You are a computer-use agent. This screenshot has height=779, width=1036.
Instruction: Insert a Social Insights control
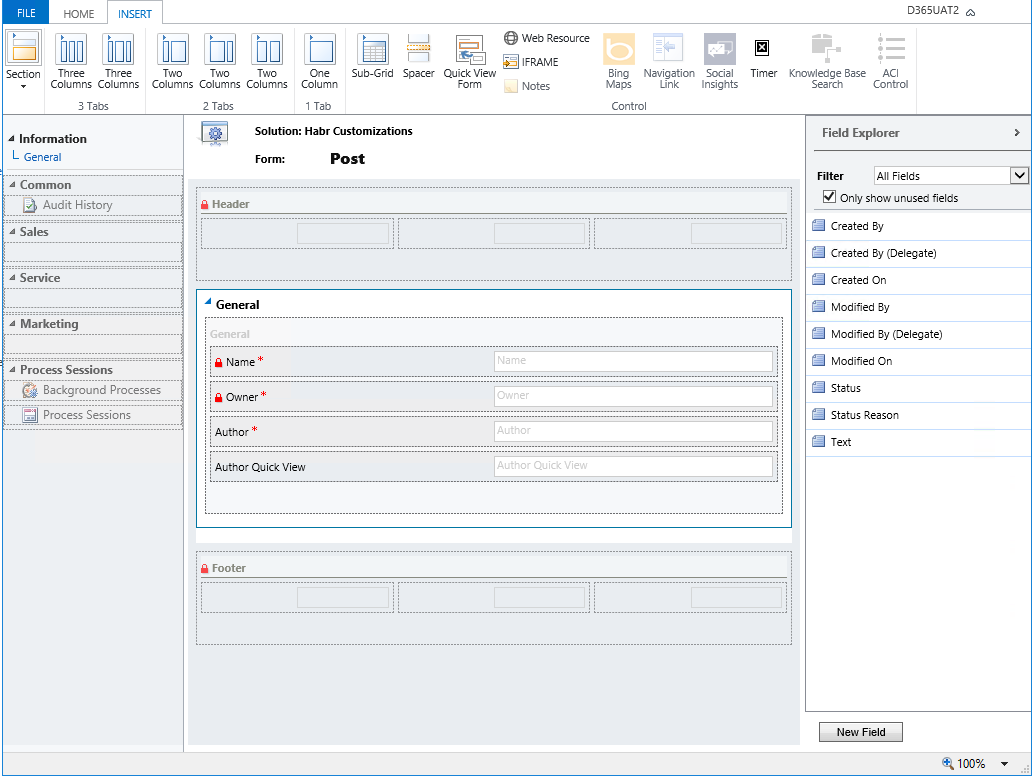[719, 60]
